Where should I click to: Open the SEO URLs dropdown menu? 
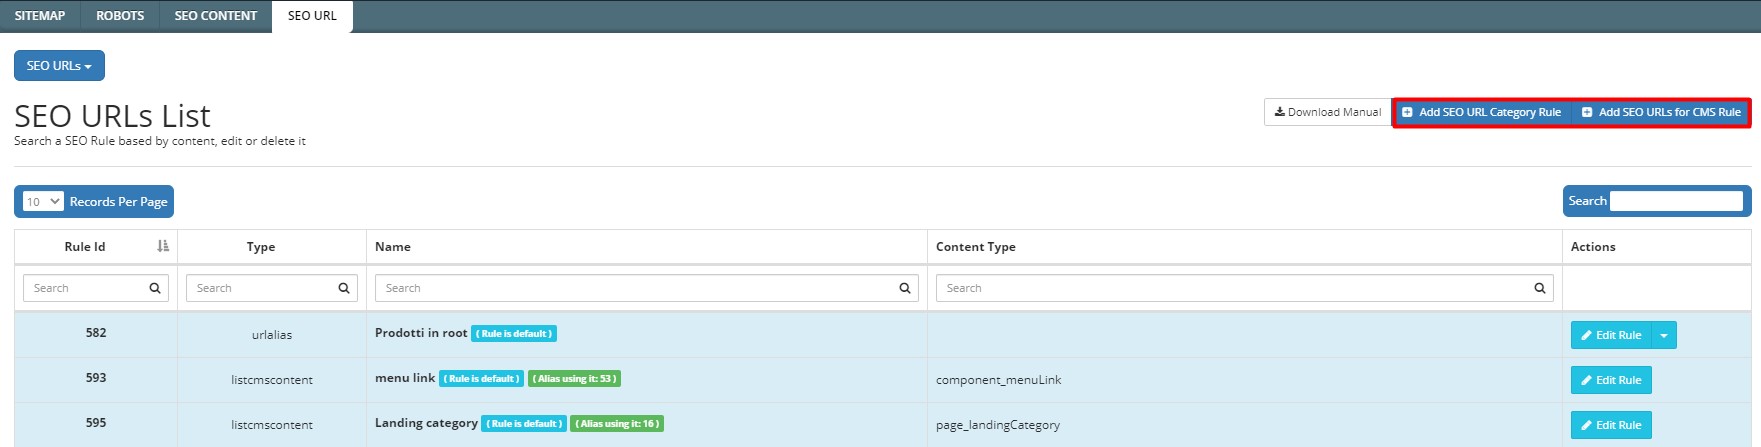click(x=59, y=66)
